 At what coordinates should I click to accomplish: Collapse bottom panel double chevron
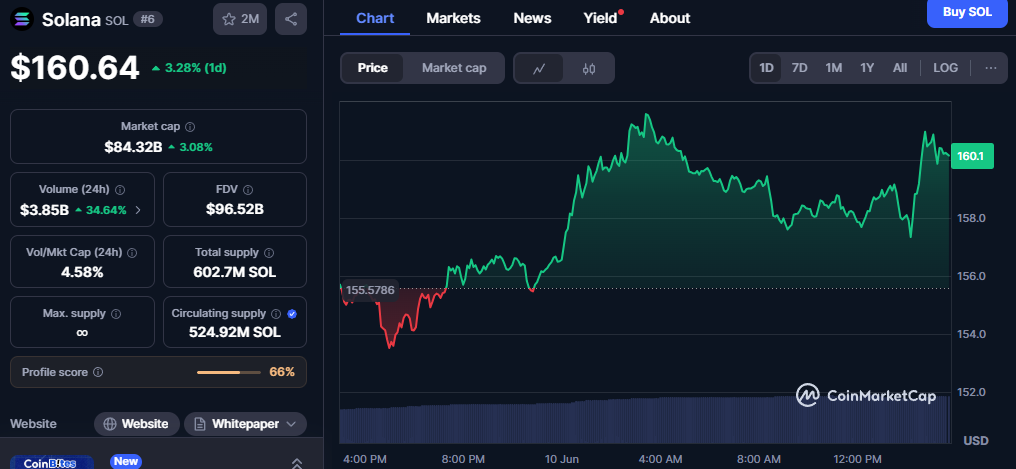pos(297,463)
